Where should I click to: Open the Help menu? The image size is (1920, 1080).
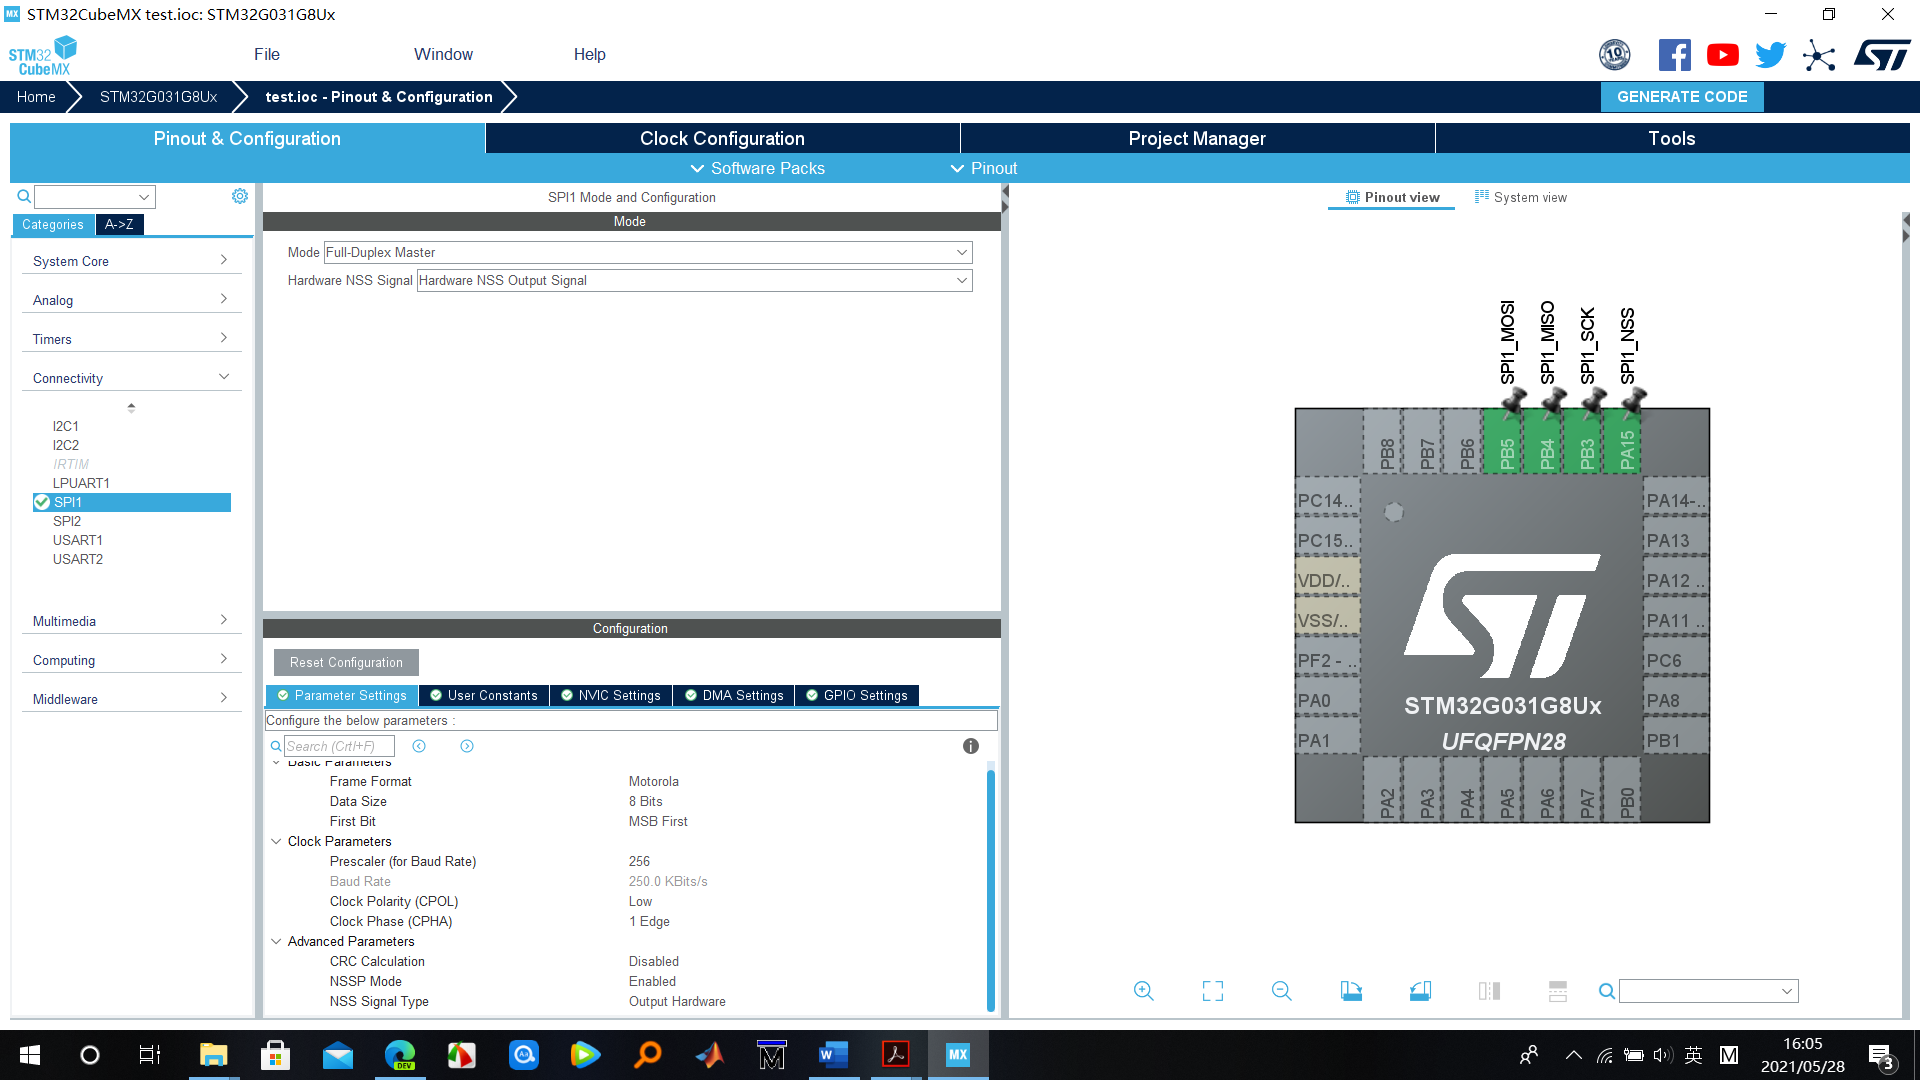[x=589, y=54]
